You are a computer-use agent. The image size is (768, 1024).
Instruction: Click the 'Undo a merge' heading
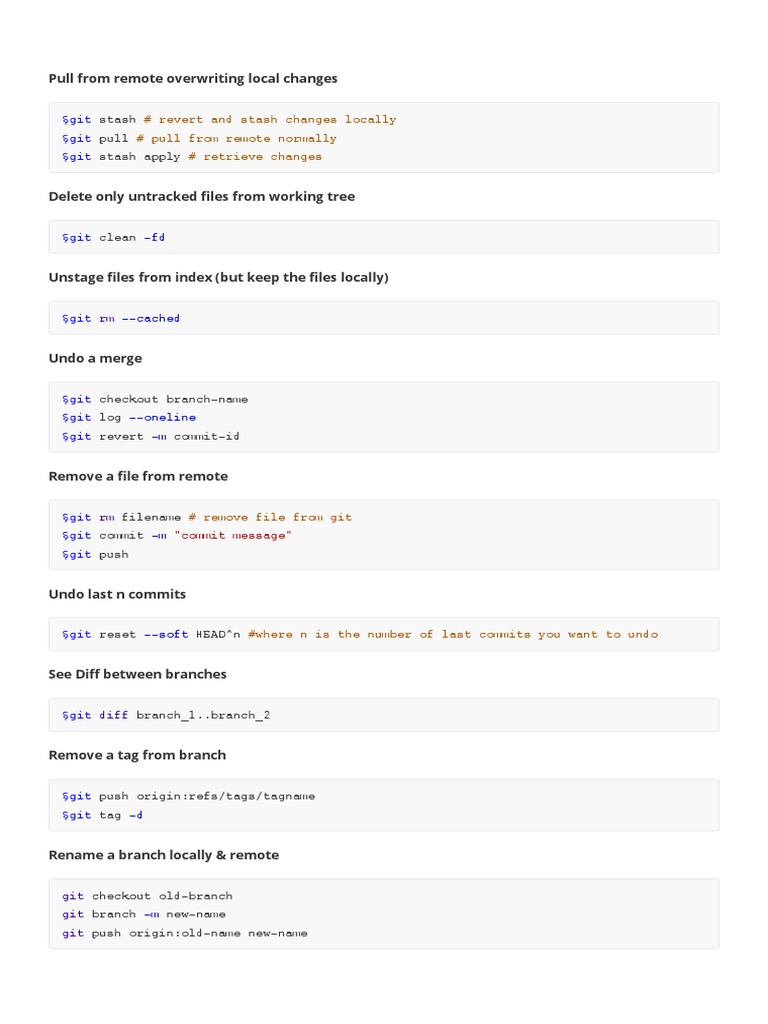coord(95,359)
